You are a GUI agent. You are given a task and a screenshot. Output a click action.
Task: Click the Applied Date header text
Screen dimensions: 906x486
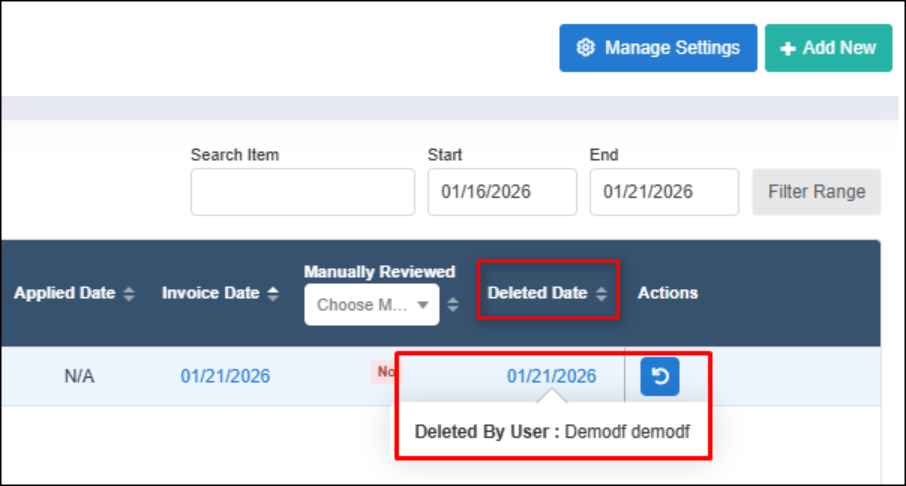tap(64, 294)
